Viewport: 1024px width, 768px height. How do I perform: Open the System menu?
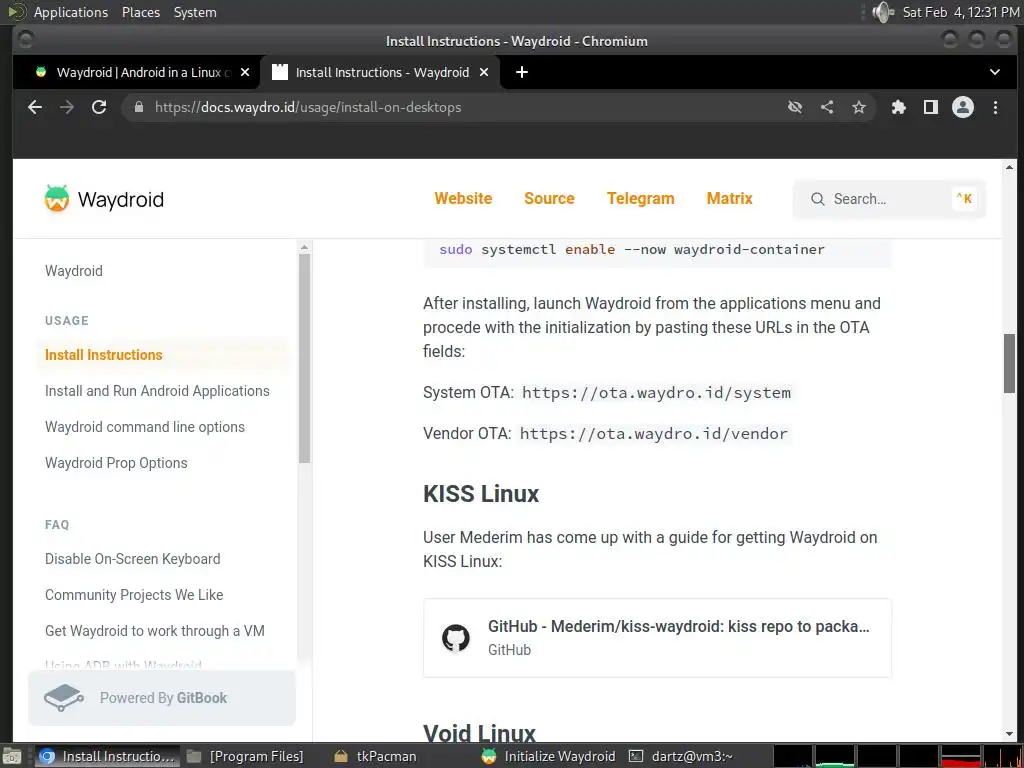(195, 12)
